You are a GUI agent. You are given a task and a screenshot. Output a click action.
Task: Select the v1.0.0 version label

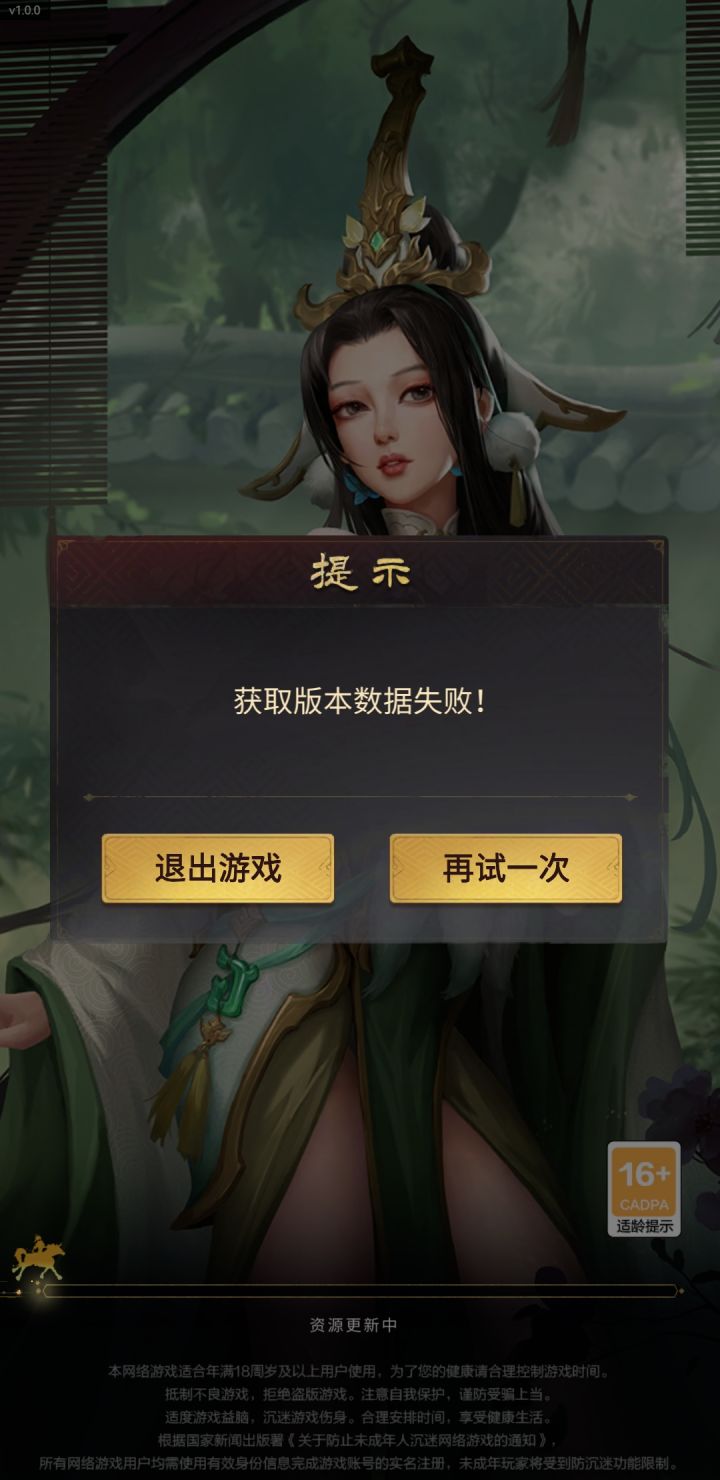click(x=25, y=10)
